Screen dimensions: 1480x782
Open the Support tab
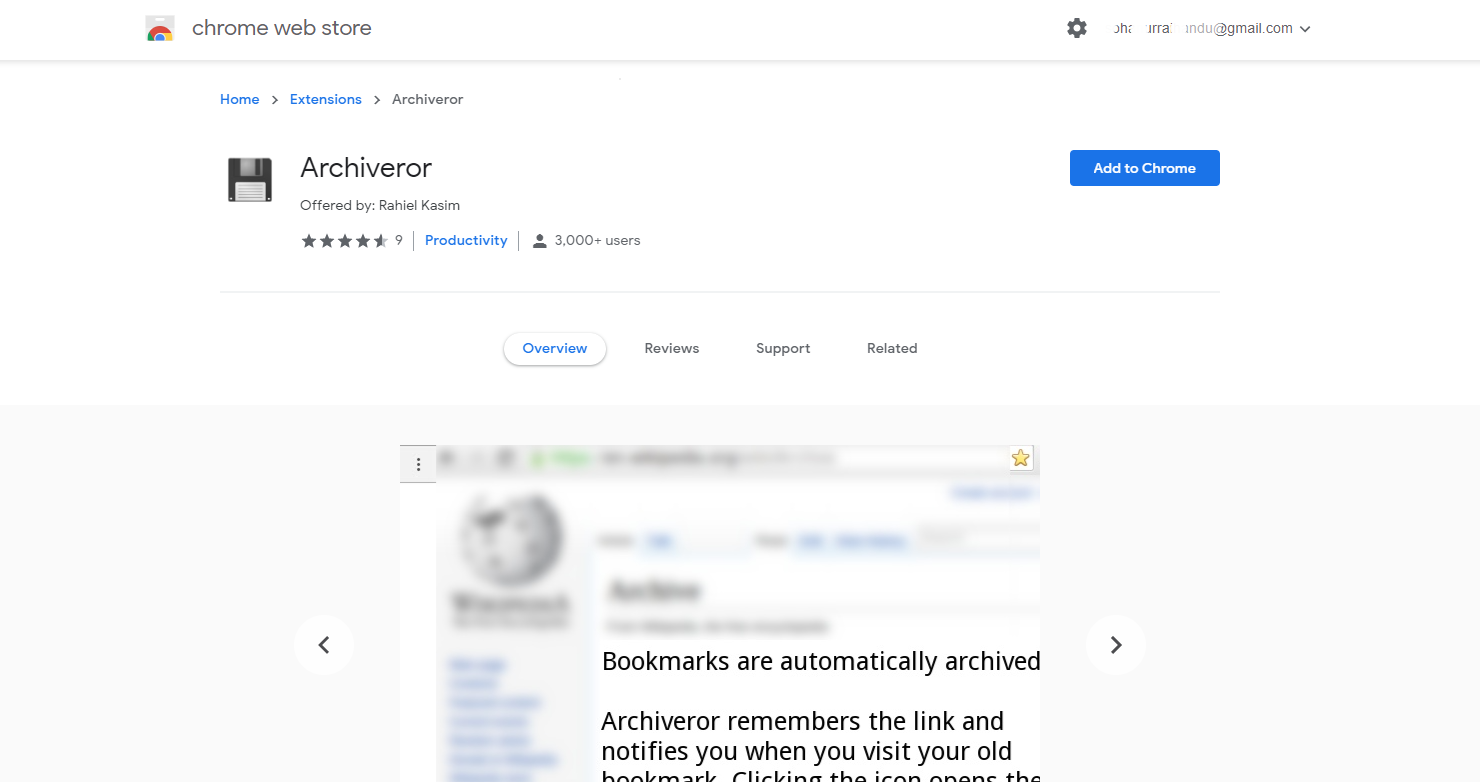point(783,349)
